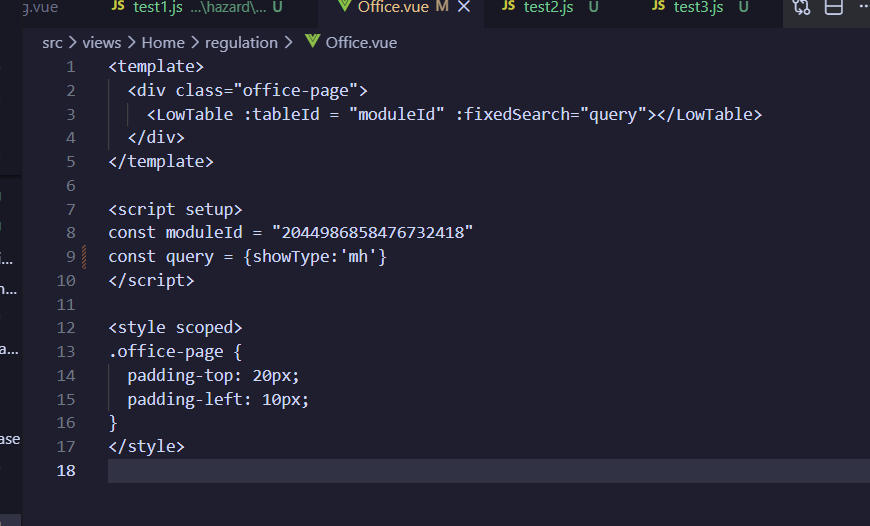Click the class value "office-page" on line 2

[x=295, y=90]
